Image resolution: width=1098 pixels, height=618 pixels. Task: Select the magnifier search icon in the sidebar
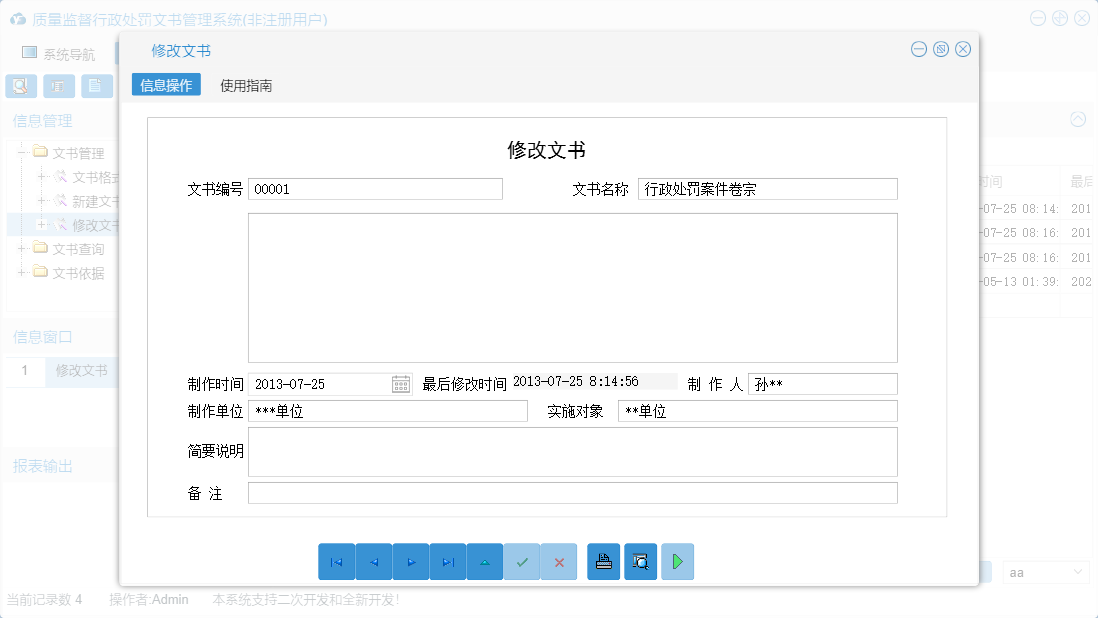20,86
